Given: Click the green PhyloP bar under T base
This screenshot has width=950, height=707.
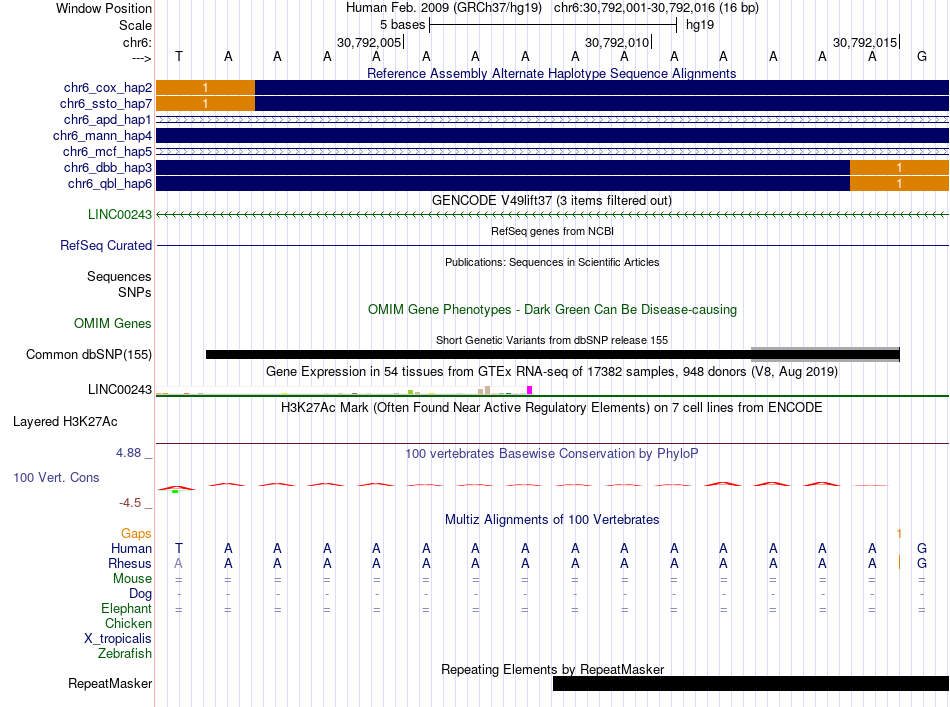Looking at the screenshot, I should pyautogui.click(x=175, y=491).
